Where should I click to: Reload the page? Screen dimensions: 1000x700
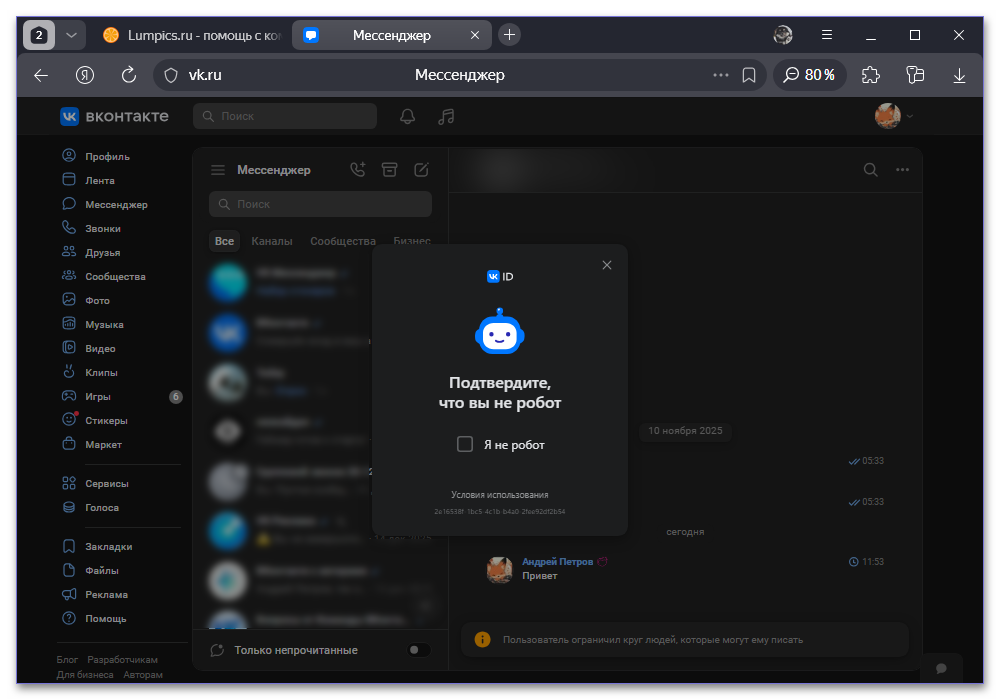tap(129, 75)
